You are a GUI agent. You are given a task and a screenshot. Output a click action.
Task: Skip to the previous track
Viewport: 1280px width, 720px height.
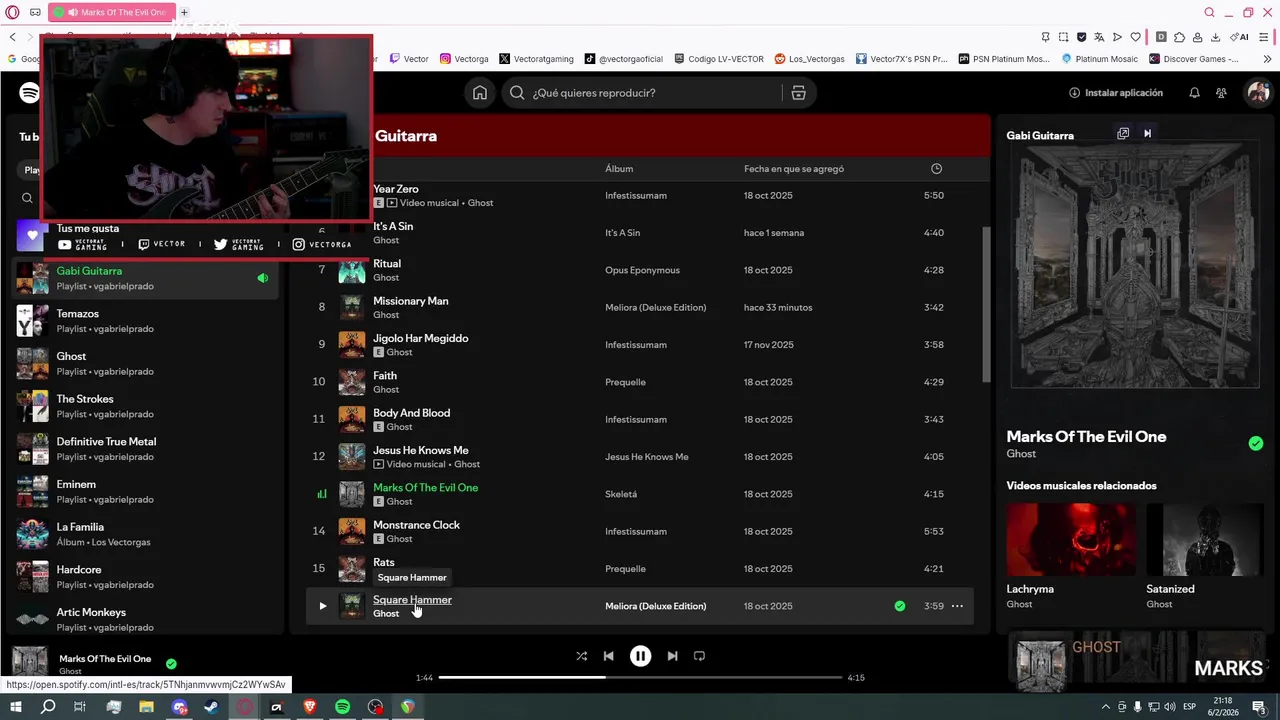[x=608, y=656]
